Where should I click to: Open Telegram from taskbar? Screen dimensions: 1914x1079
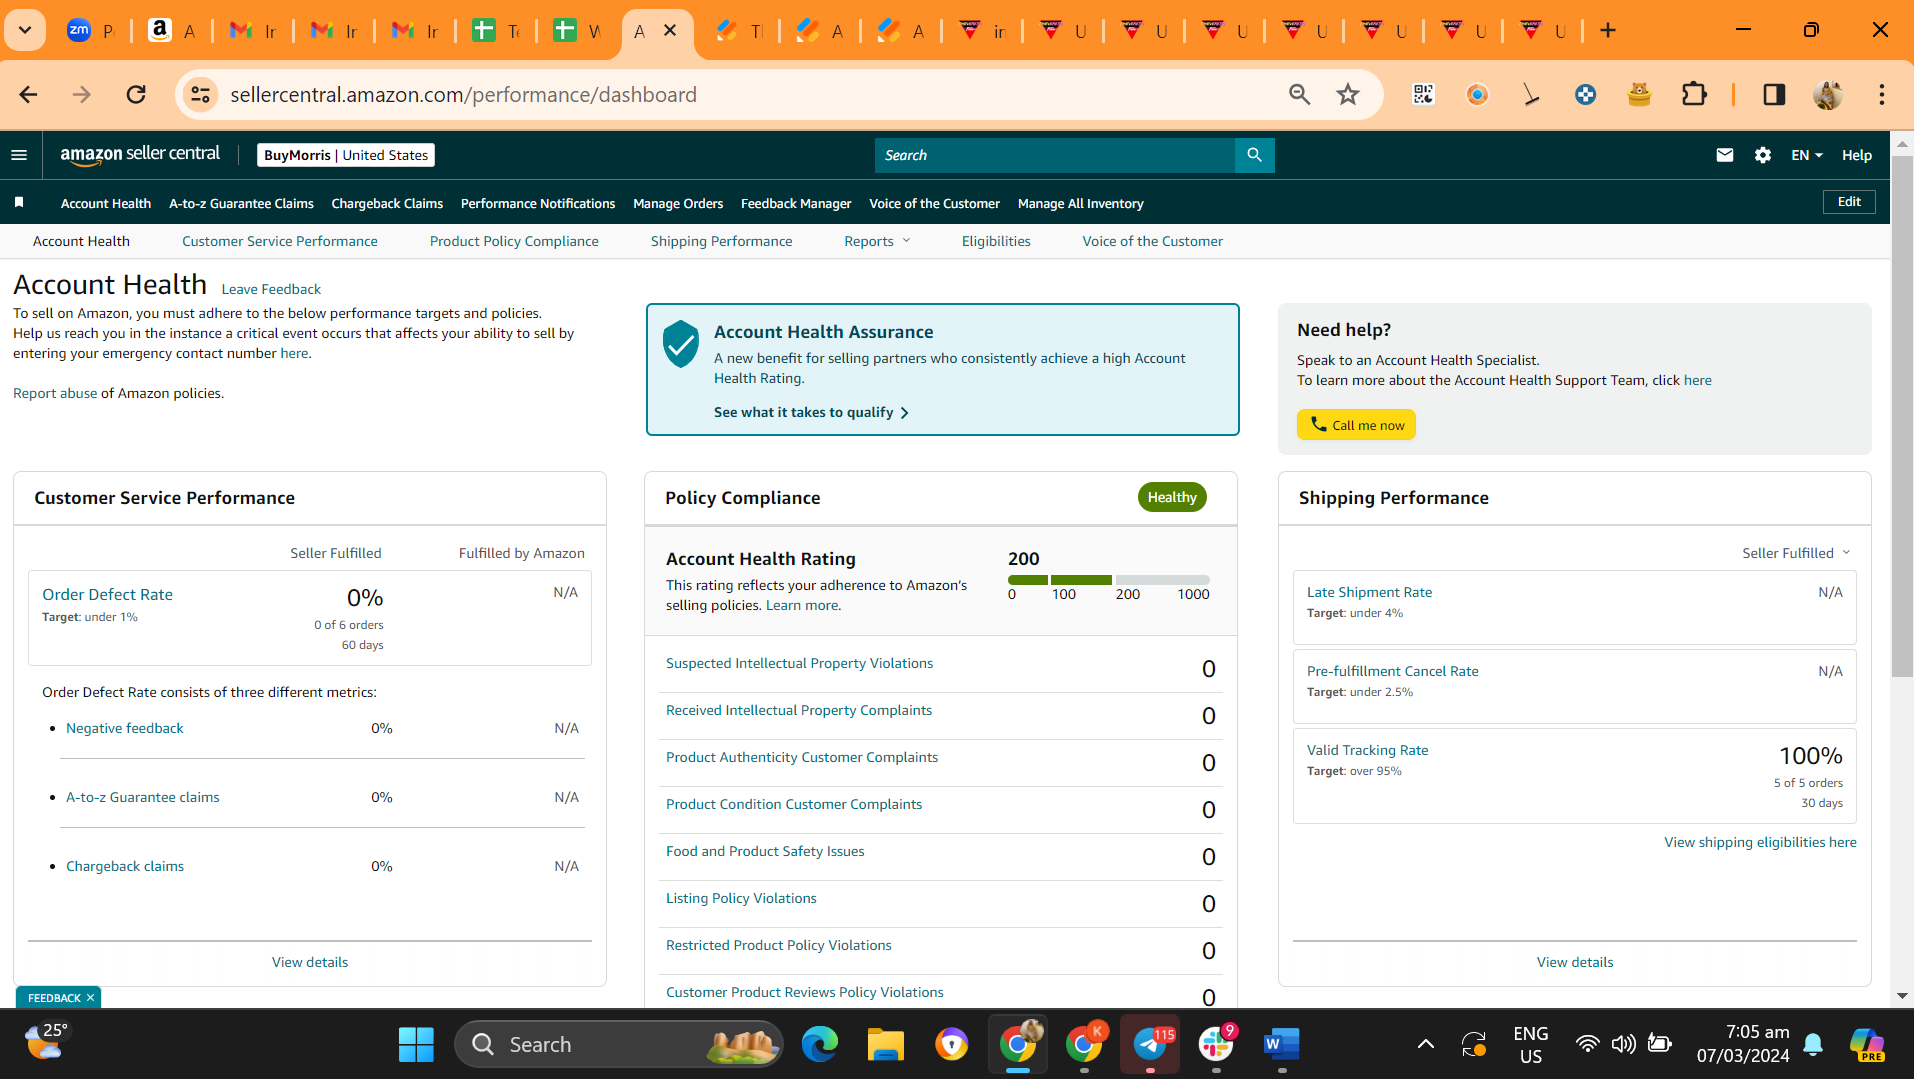[1150, 1044]
